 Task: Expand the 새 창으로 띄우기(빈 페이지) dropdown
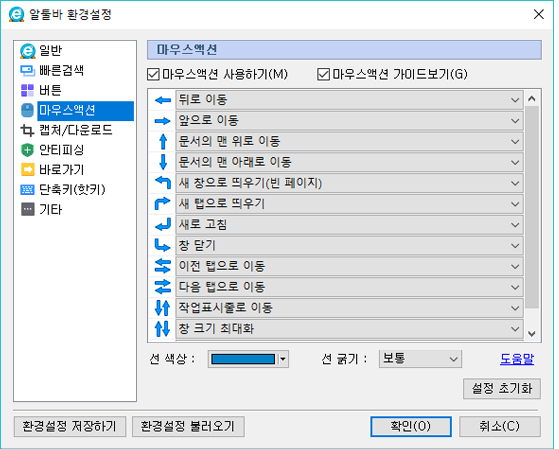point(349,183)
